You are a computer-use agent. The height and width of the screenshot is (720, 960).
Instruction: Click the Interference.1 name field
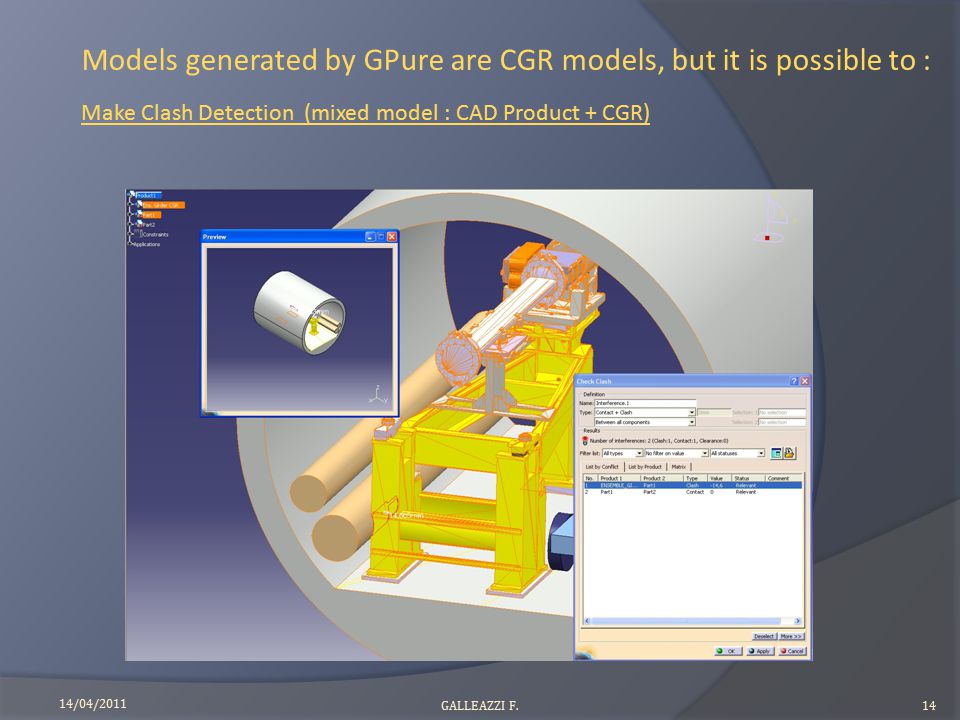[x=645, y=403]
